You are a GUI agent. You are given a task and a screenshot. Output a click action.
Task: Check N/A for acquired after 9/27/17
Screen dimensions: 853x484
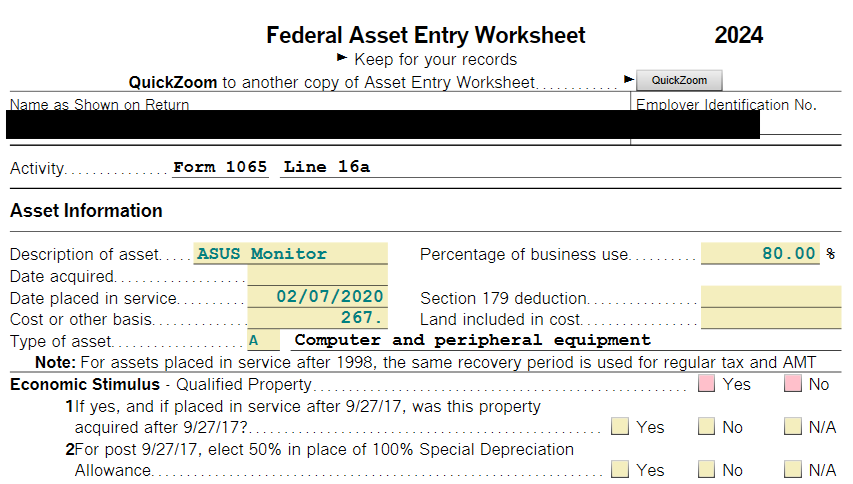click(x=793, y=427)
